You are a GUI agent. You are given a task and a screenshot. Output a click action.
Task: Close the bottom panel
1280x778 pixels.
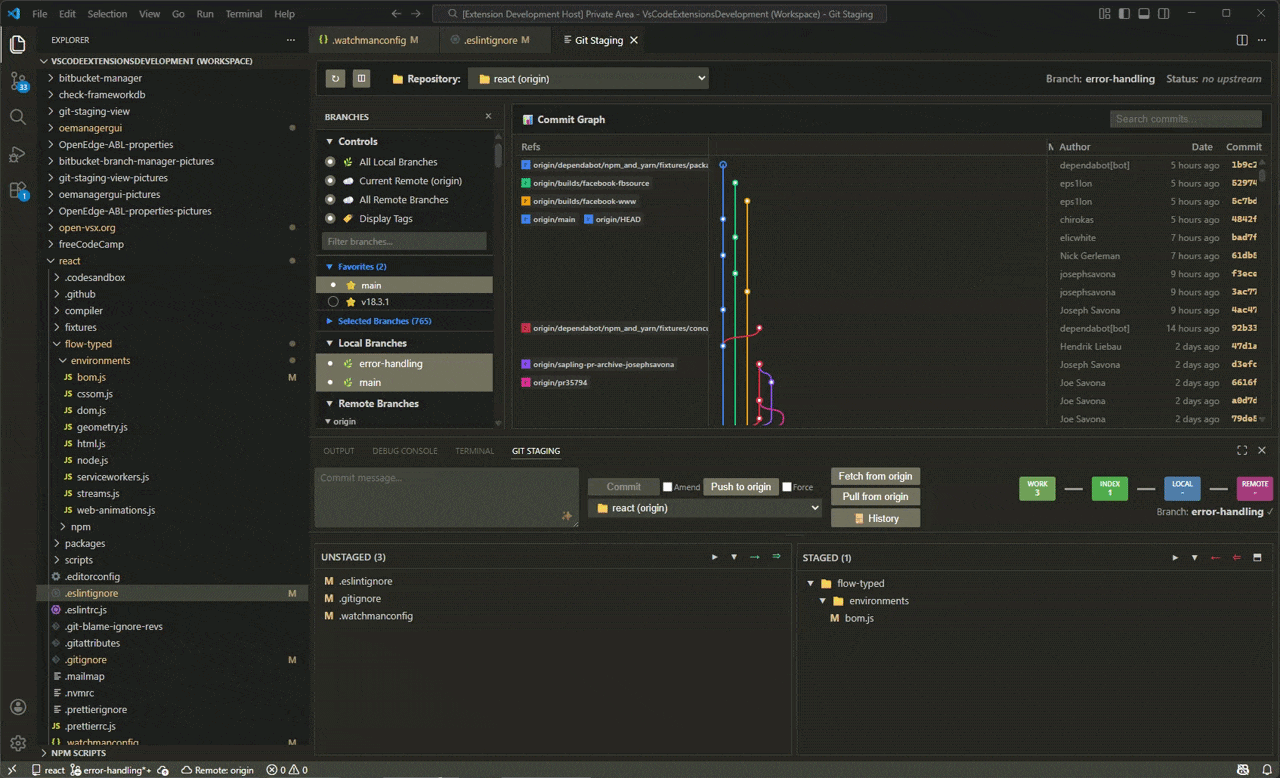coord(1262,451)
